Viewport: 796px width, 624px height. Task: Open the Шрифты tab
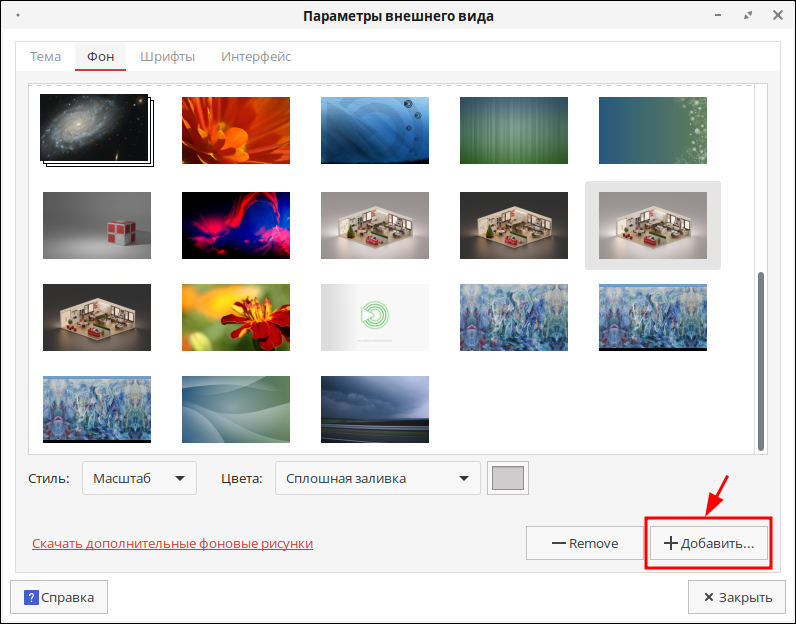click(167, 57)
